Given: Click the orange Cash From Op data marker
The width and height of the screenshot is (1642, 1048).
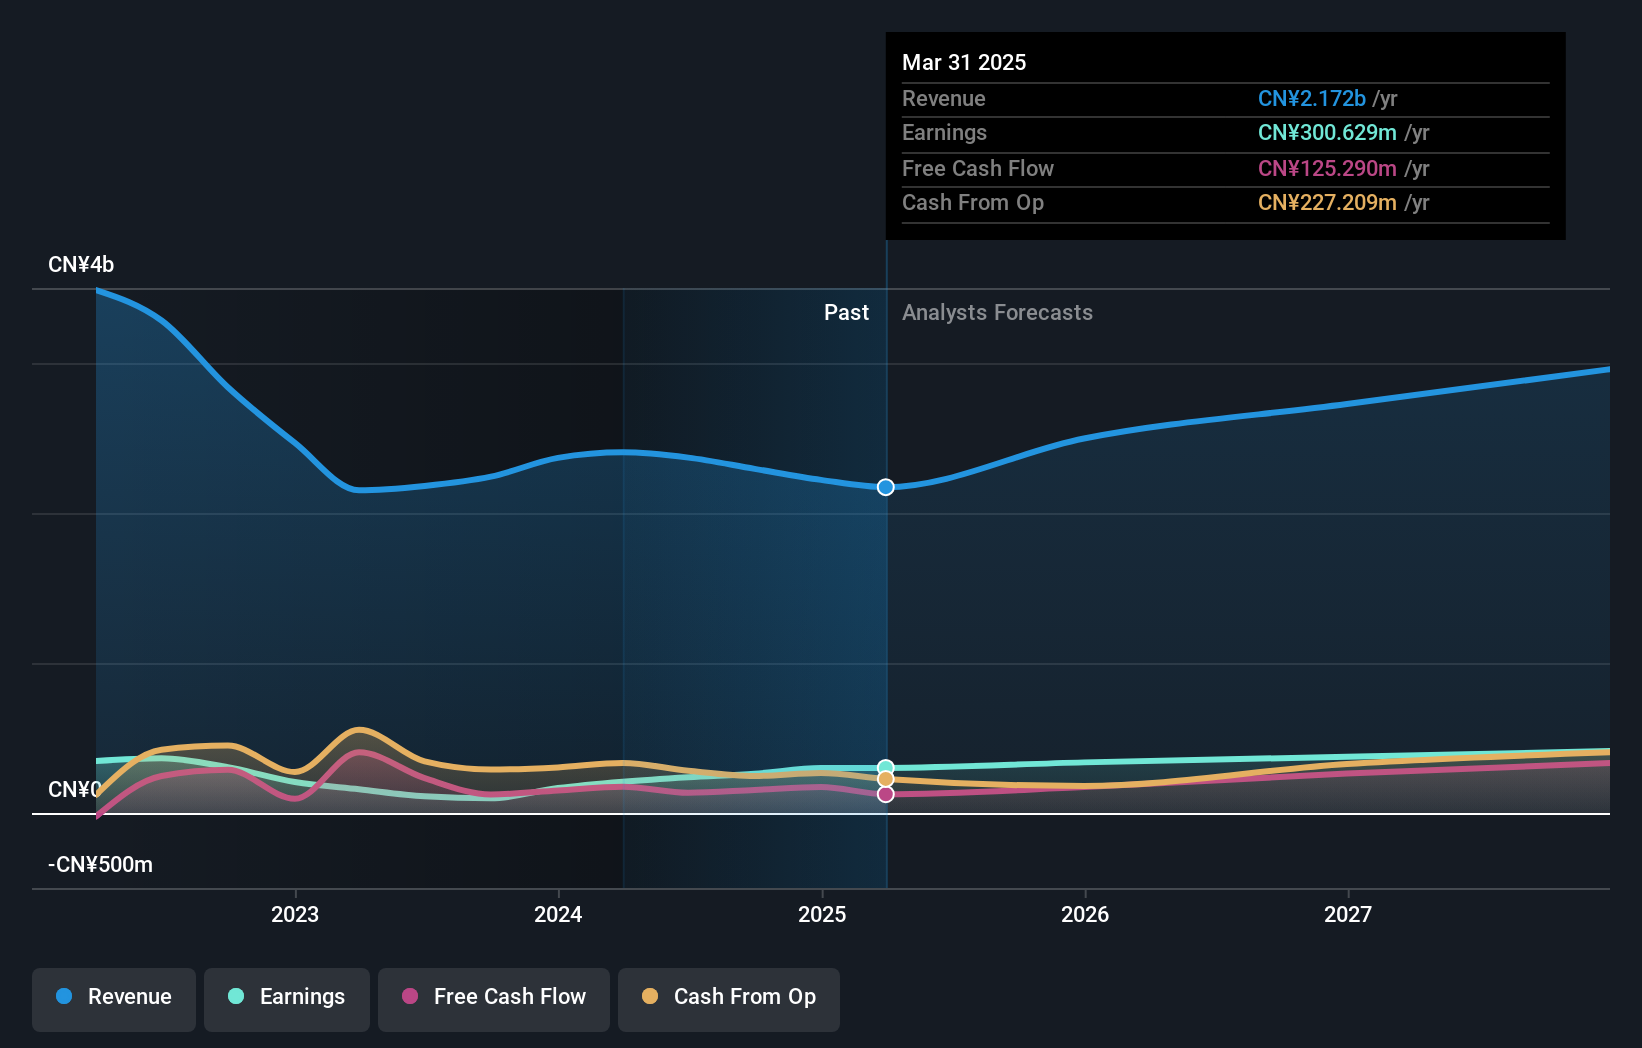Looking at the screenshot, I should [x=886, y=779].
